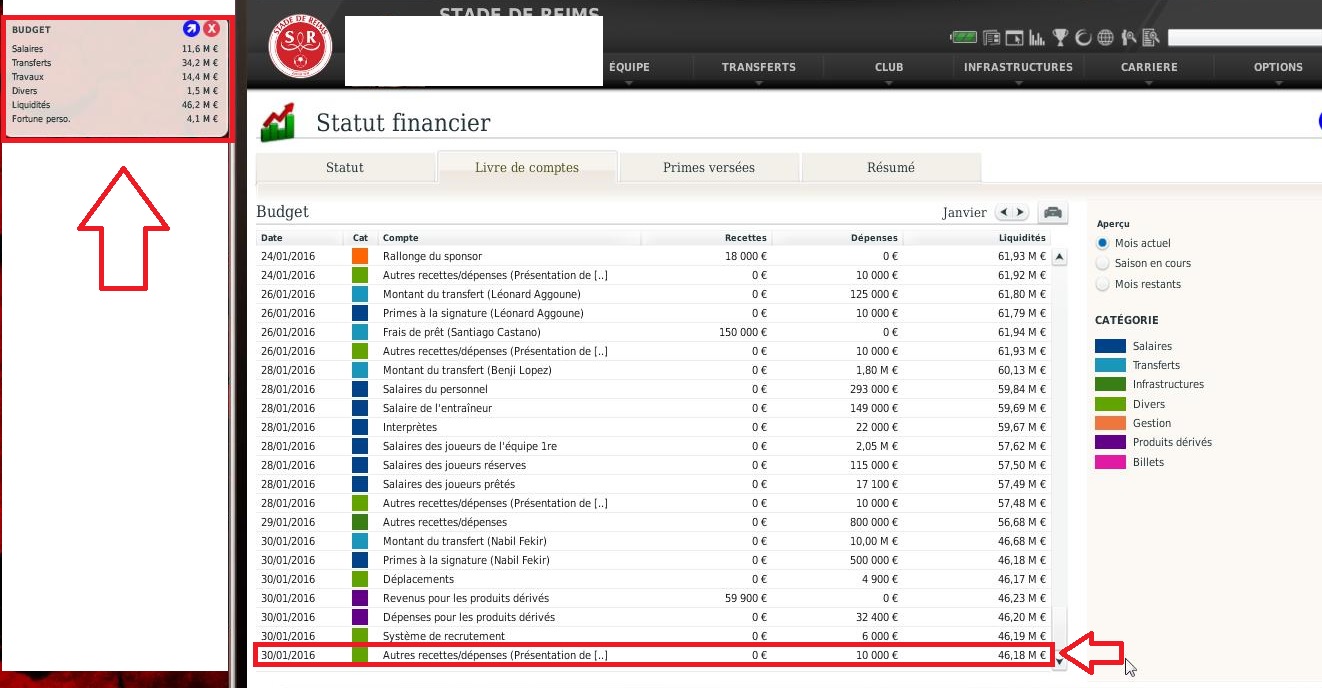Open the player search magnifier icon
This screenshot has width=1322, height=688.
(x=1129, y=38)
